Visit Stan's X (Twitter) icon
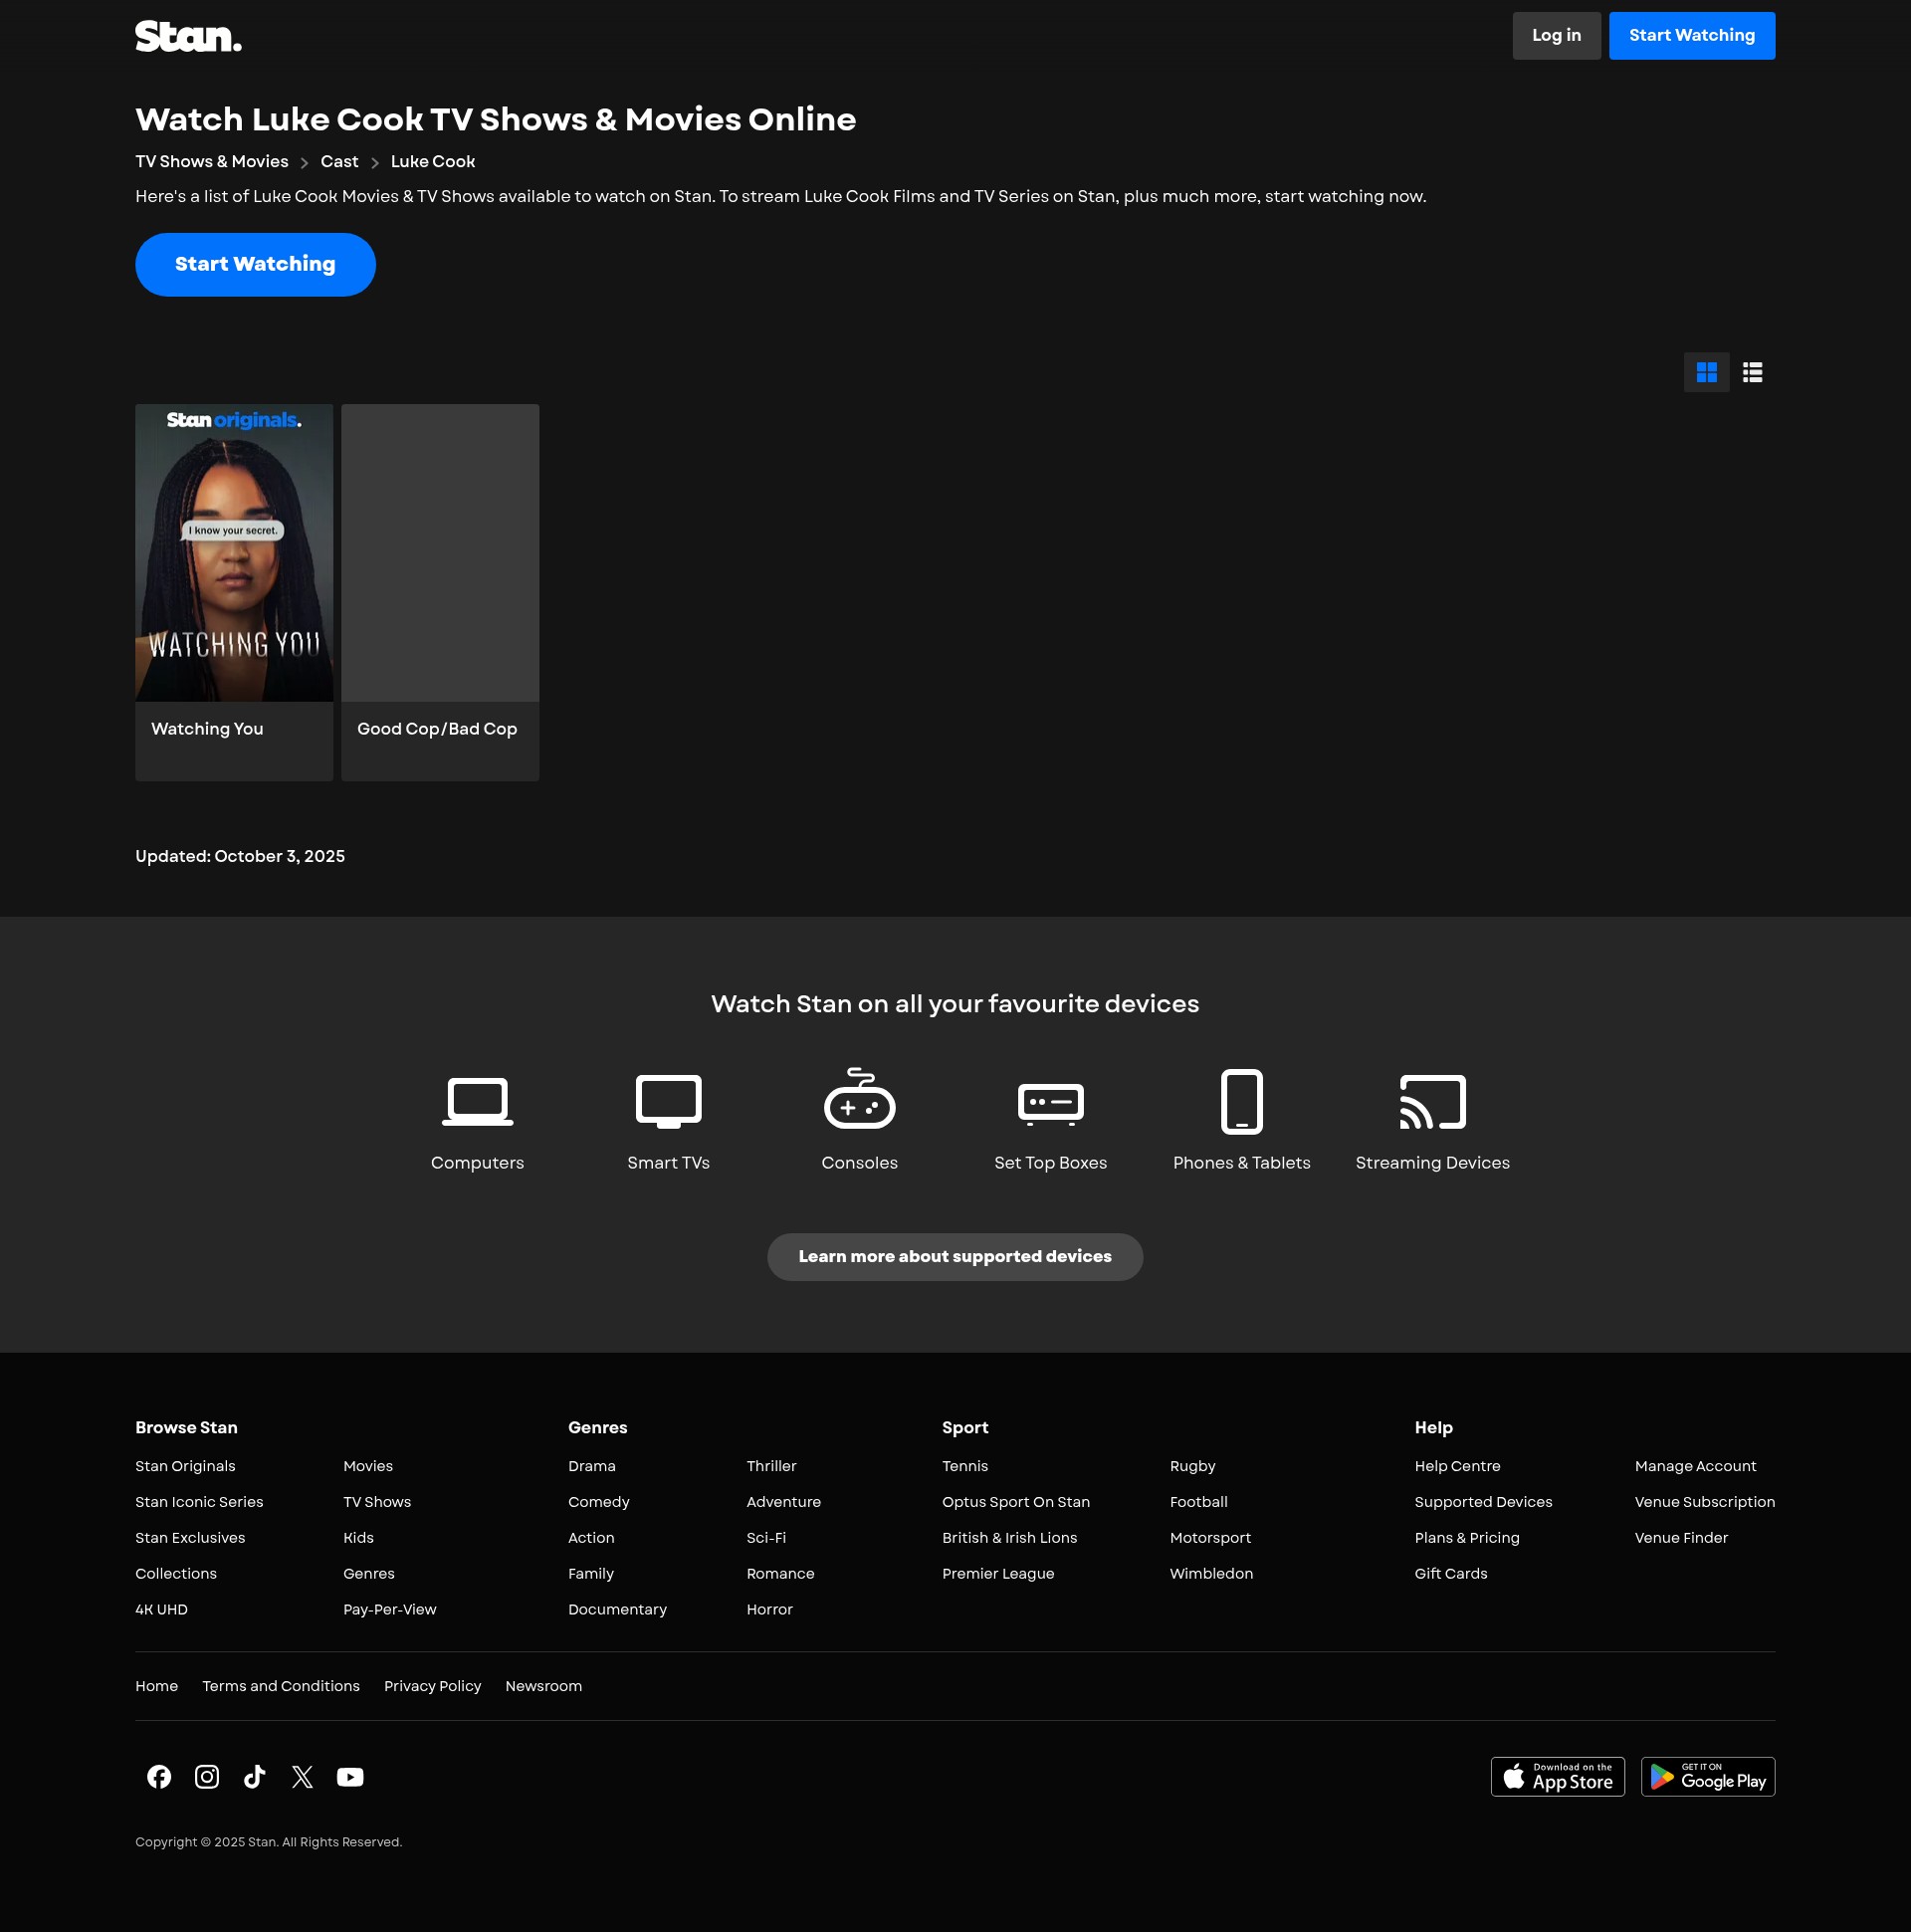The width and height of the screenshot is (1911, 1932). pyautogui.click(x=302, y=1776)
